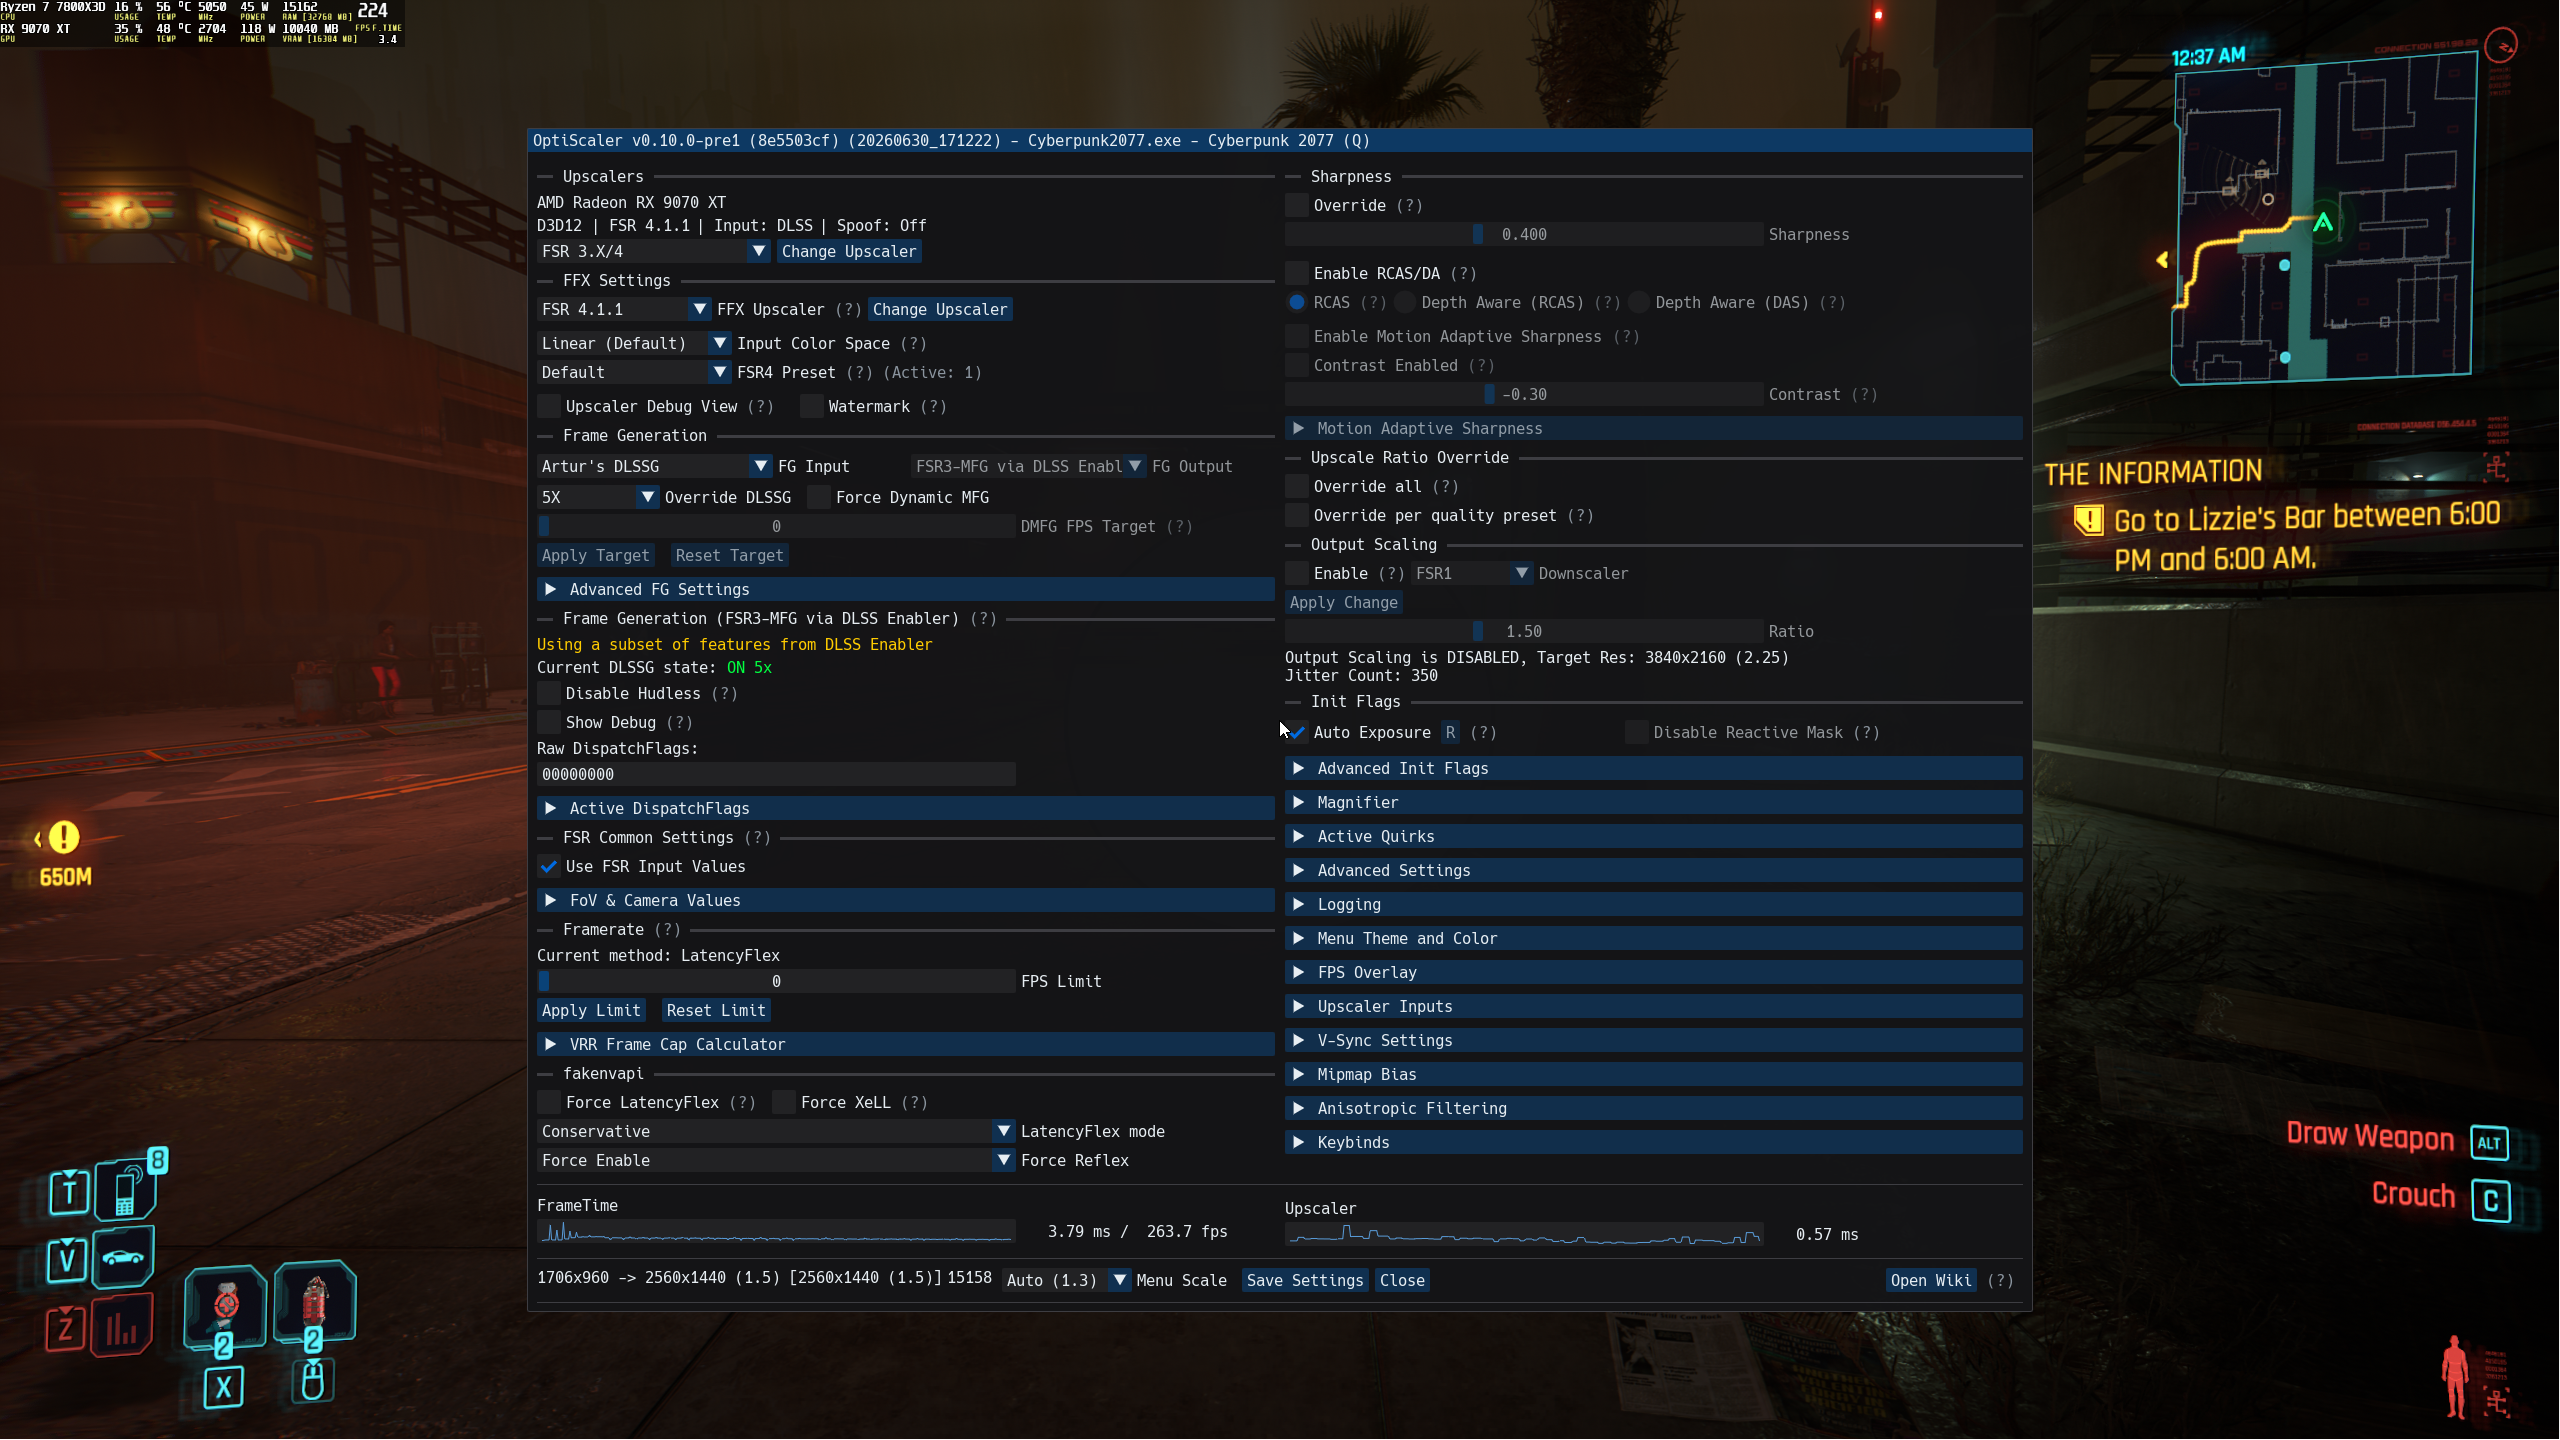Screen dimensions: 2560x1440
Task: Click the Reset Limit button
Action: (x=716, y=1010)
